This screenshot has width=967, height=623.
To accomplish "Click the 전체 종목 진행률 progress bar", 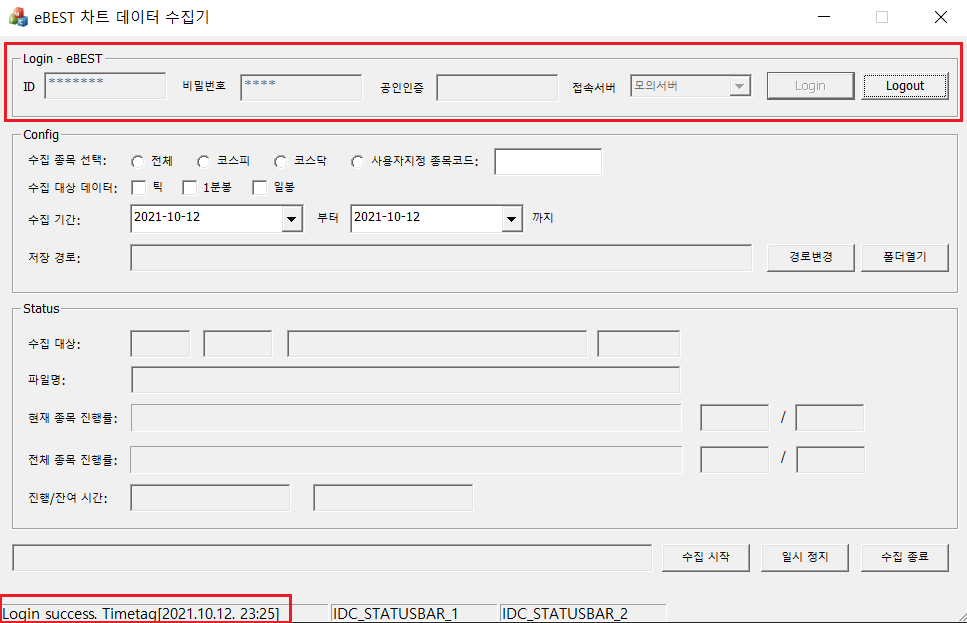I will (x=406, y=460).
